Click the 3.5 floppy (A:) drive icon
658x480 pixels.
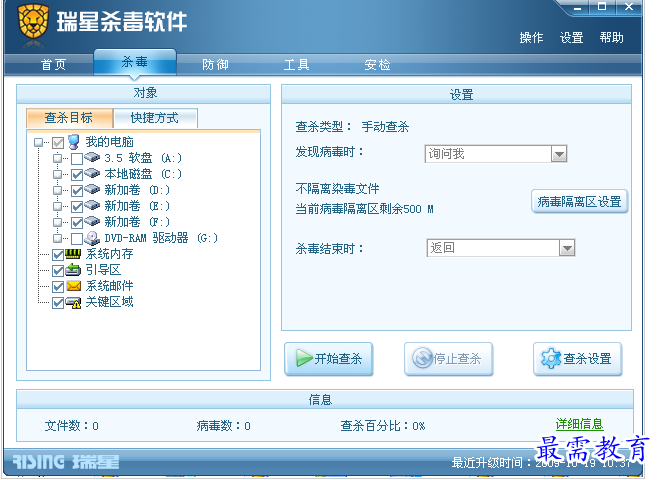(92, 157)
